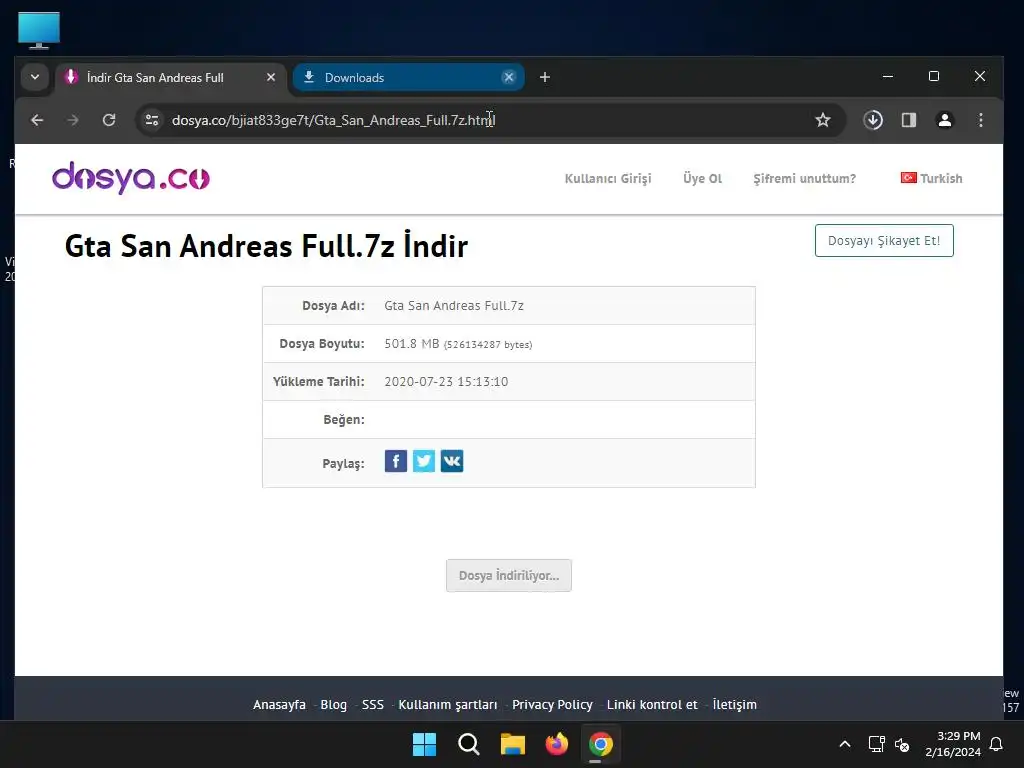The width and height of the screenshot is (1024, 768).
Task: Open File Explorer from taskbar
Action: [513, 744]
